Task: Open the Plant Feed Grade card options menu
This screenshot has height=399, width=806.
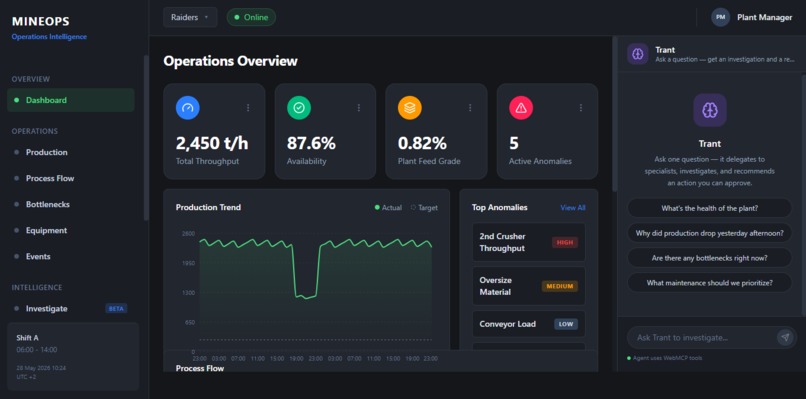Action: pos(470,108)
